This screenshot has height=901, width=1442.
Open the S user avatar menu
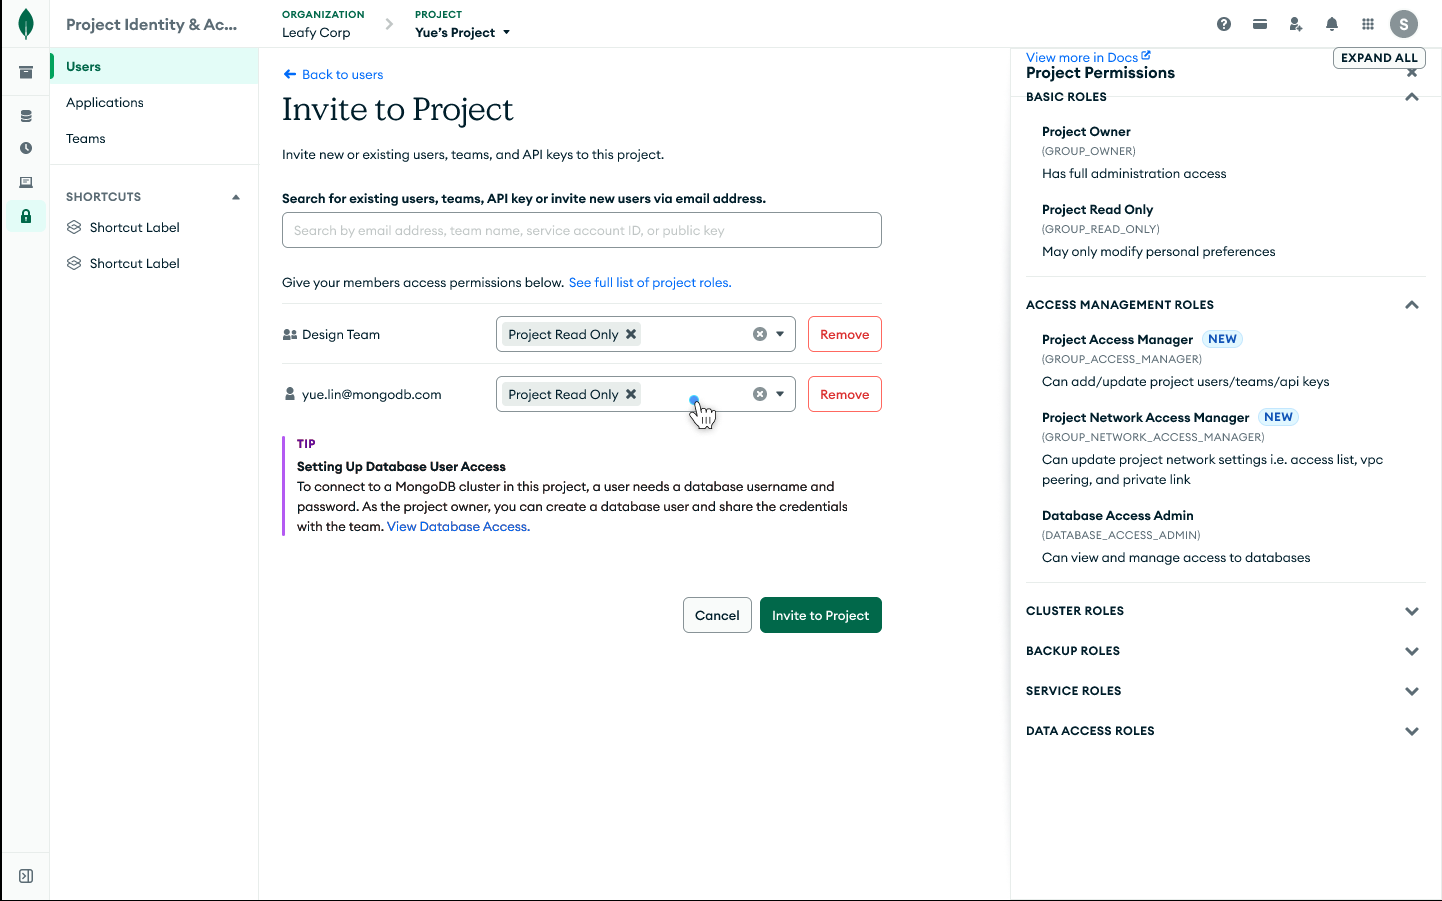(x=1404, y=24)
